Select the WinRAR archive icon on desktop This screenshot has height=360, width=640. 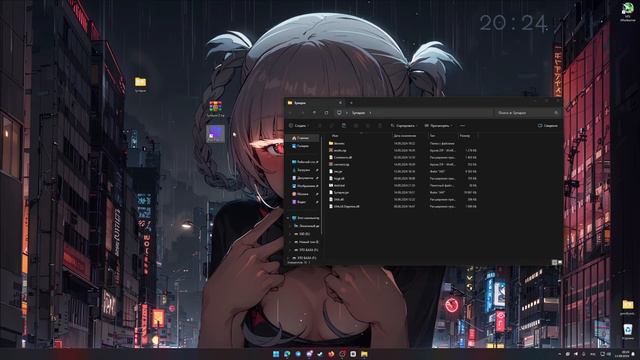tap(216, 109)
